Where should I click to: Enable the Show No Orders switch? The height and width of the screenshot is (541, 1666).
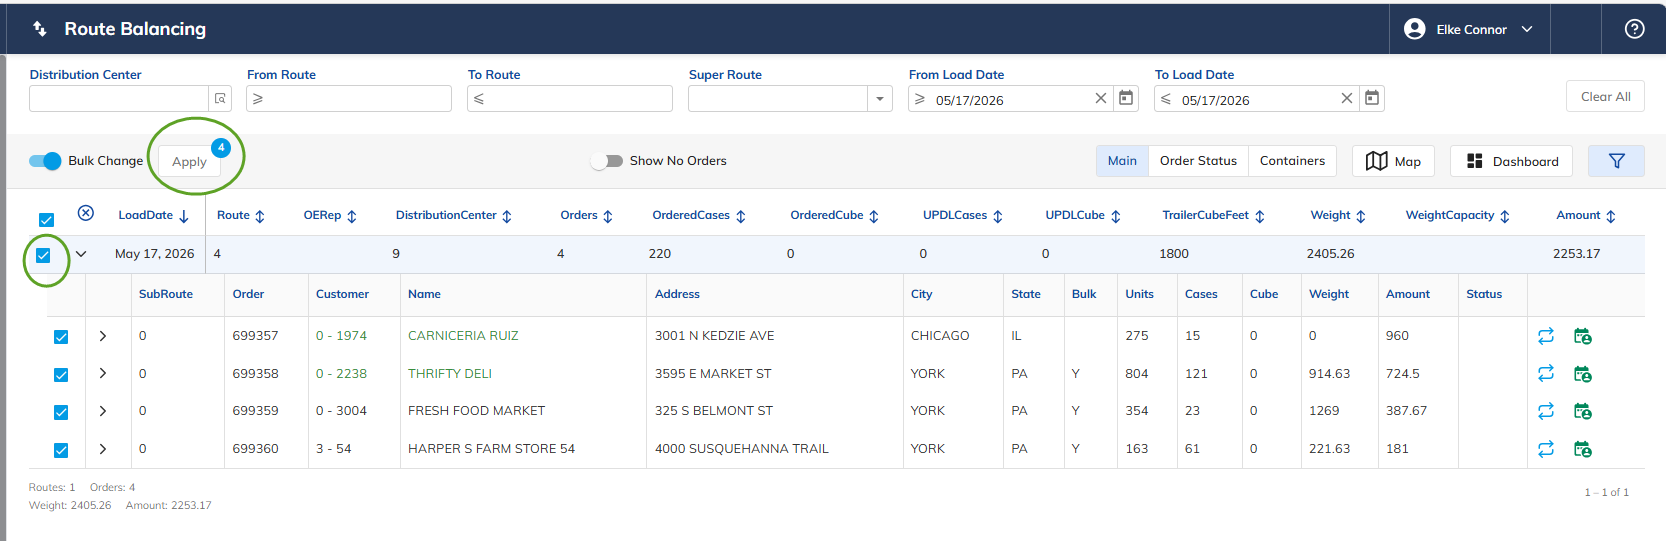pos(606,161)
